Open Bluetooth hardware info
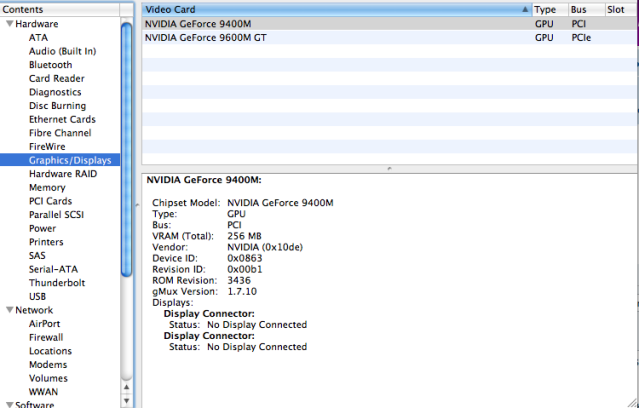639x408 pixels. click(x=51, y=65)
